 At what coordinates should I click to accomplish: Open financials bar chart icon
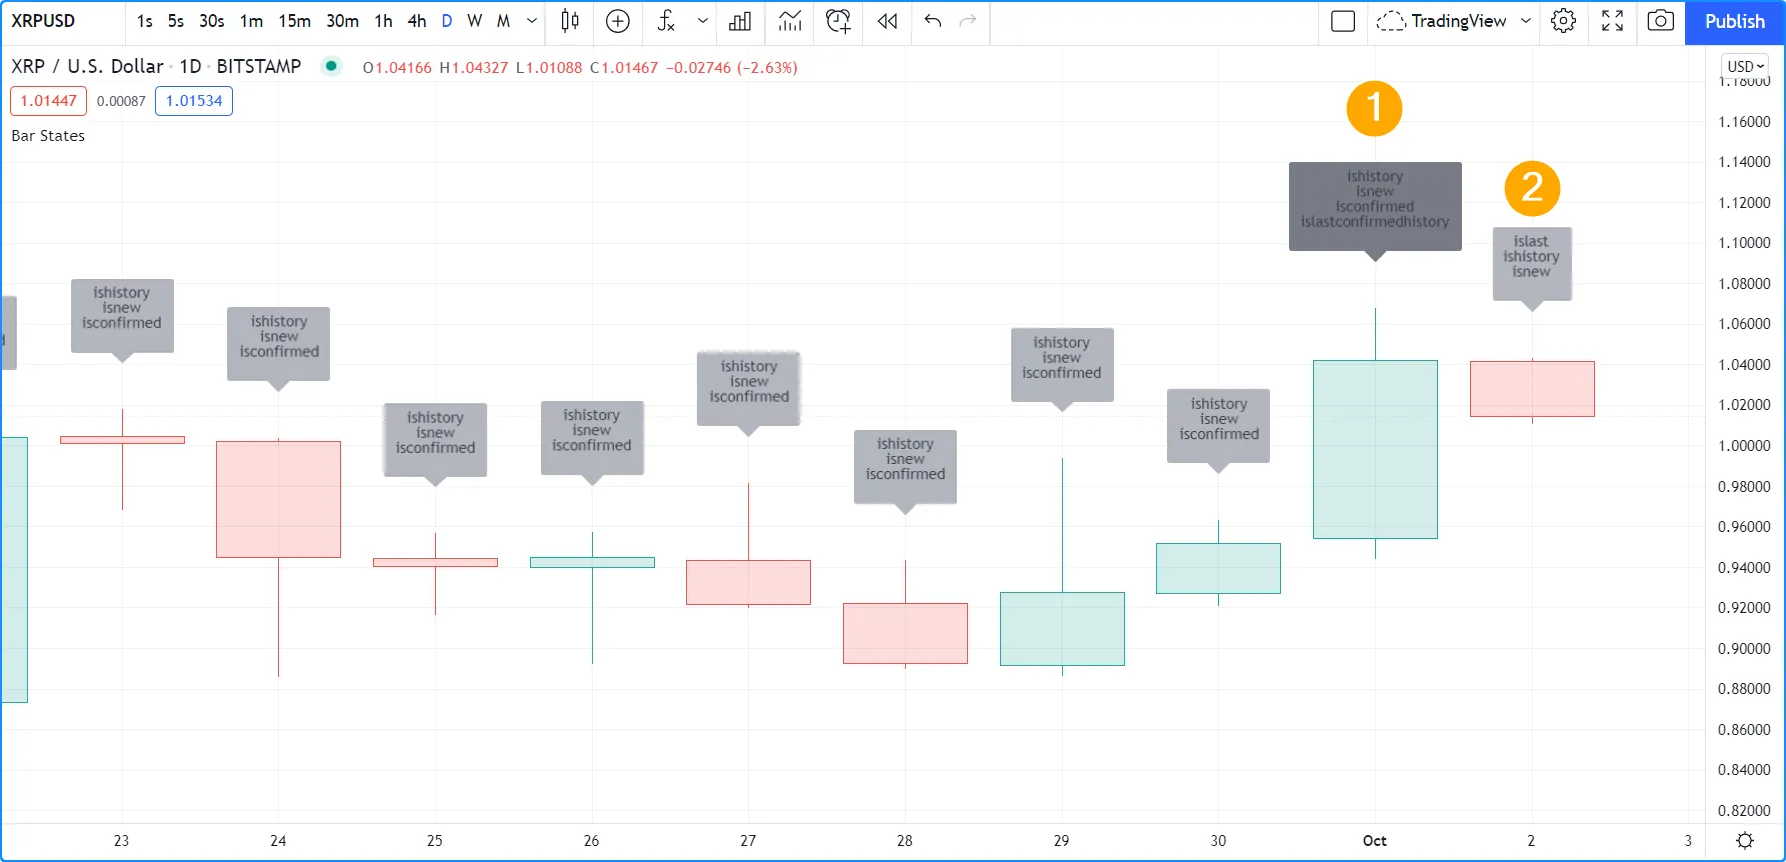point(740,21)
